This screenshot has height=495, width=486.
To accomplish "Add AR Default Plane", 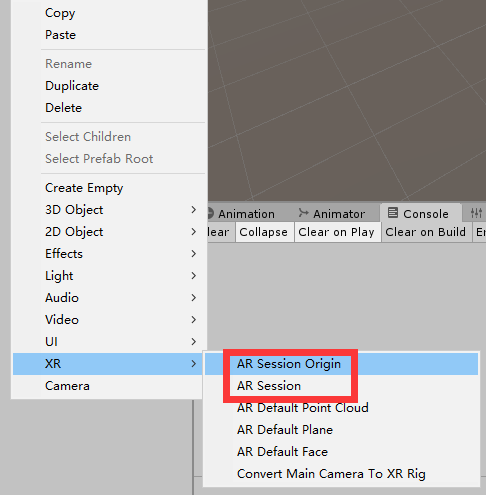I will (341, 430).
